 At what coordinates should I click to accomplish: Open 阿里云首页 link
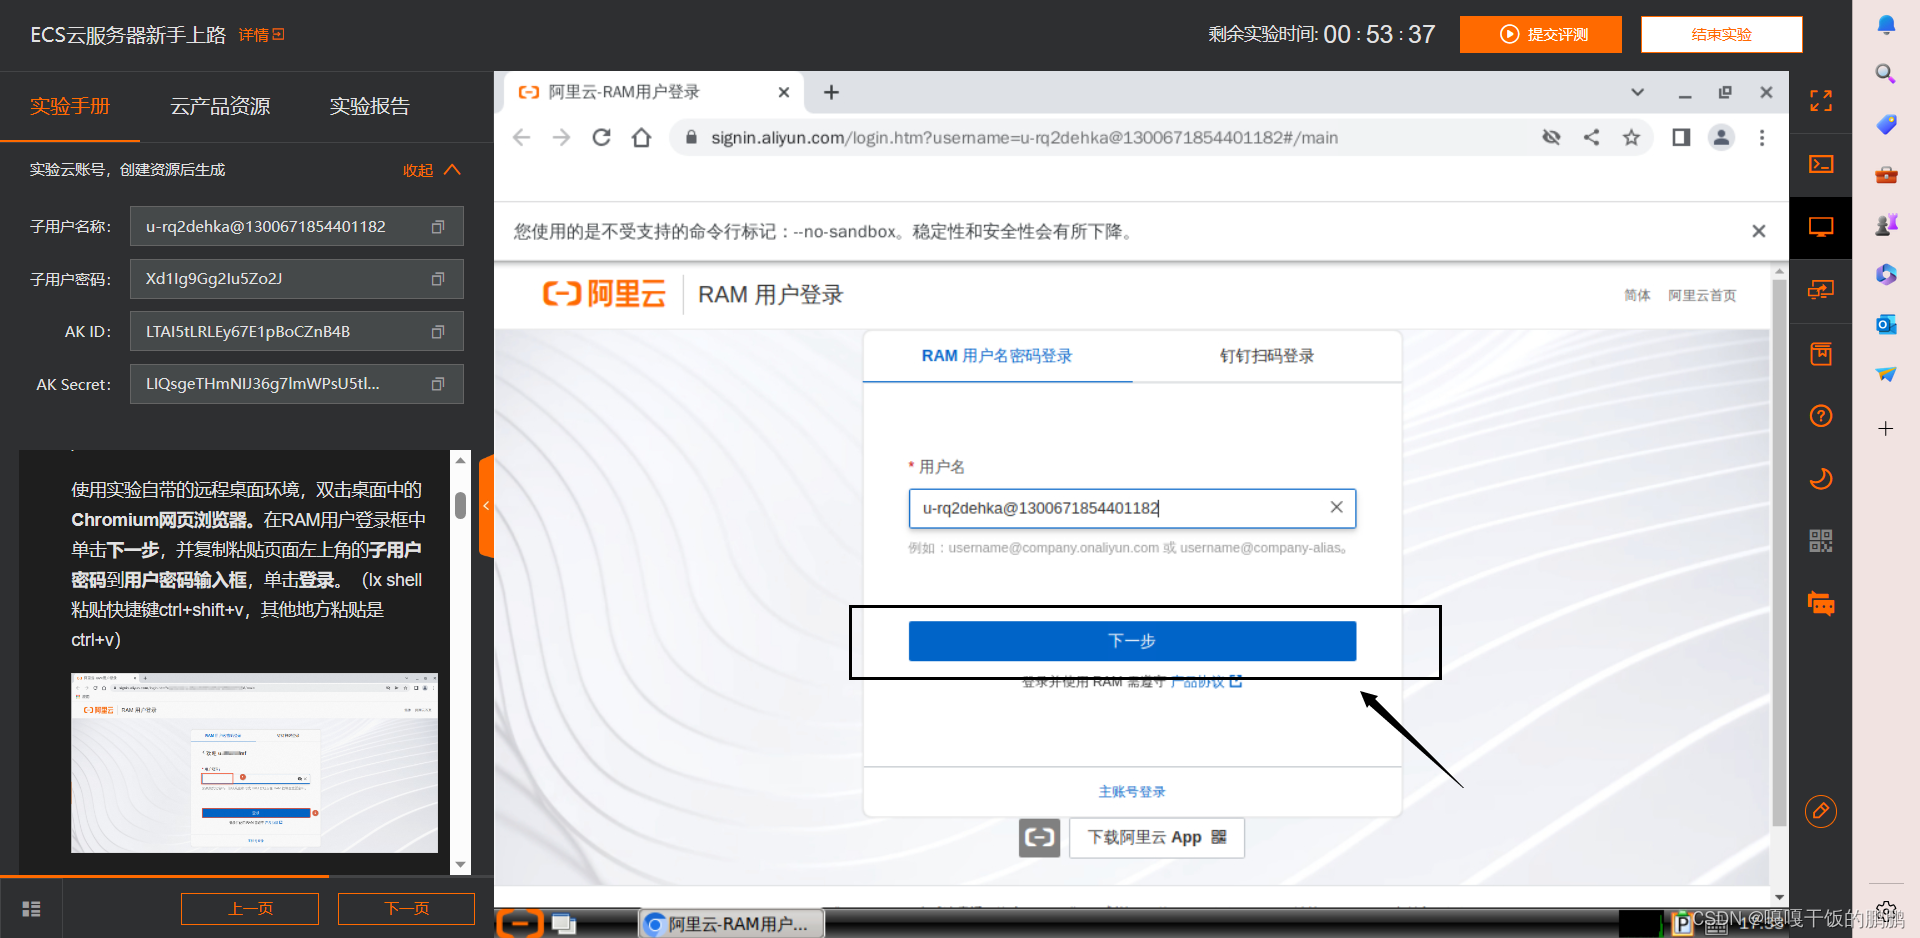[1702, 295]
